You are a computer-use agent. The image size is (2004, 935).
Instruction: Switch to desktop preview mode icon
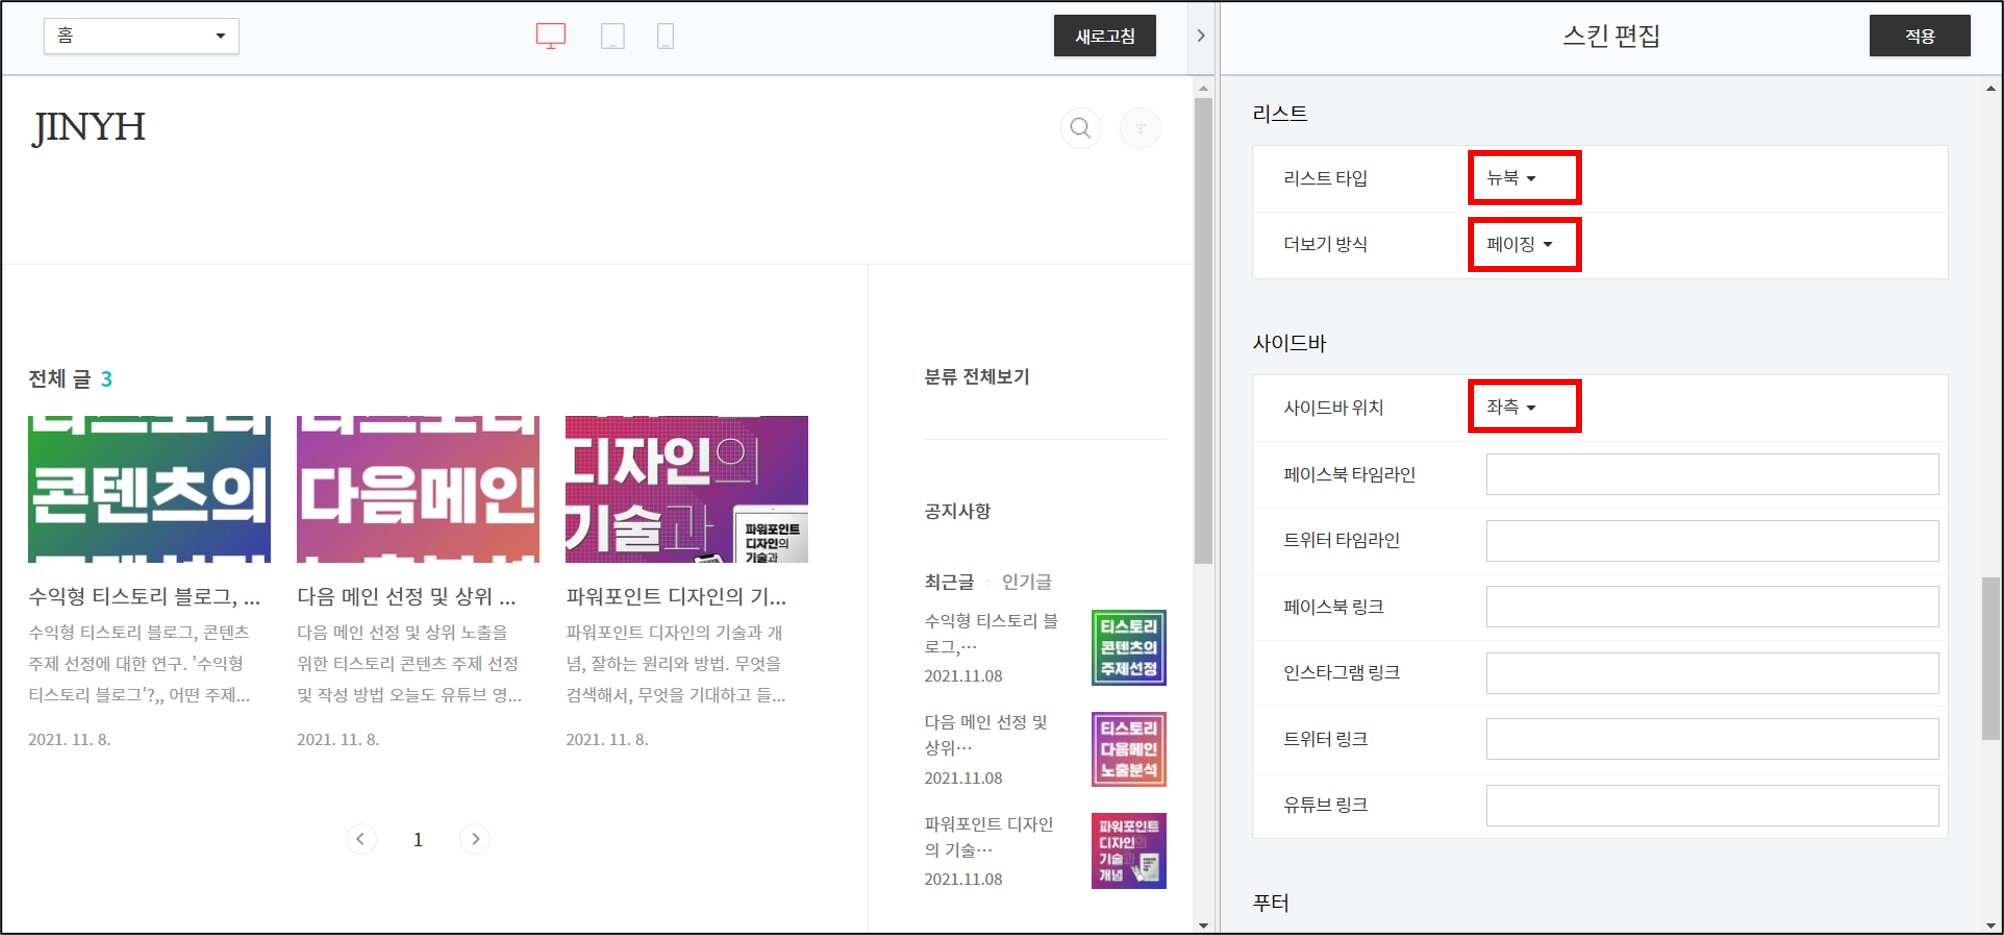[x=551, y=36]
